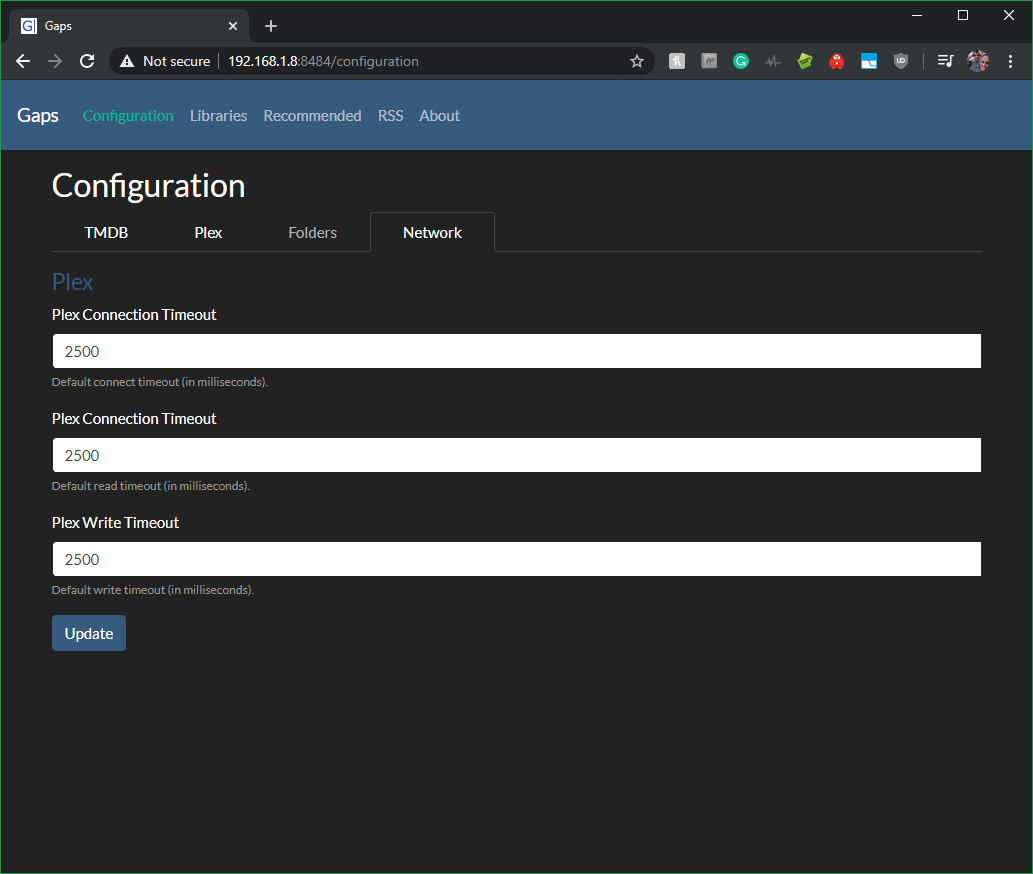Minimize the browser window
The width and height of the screenshot is (1033, 874).
[916, 15]
